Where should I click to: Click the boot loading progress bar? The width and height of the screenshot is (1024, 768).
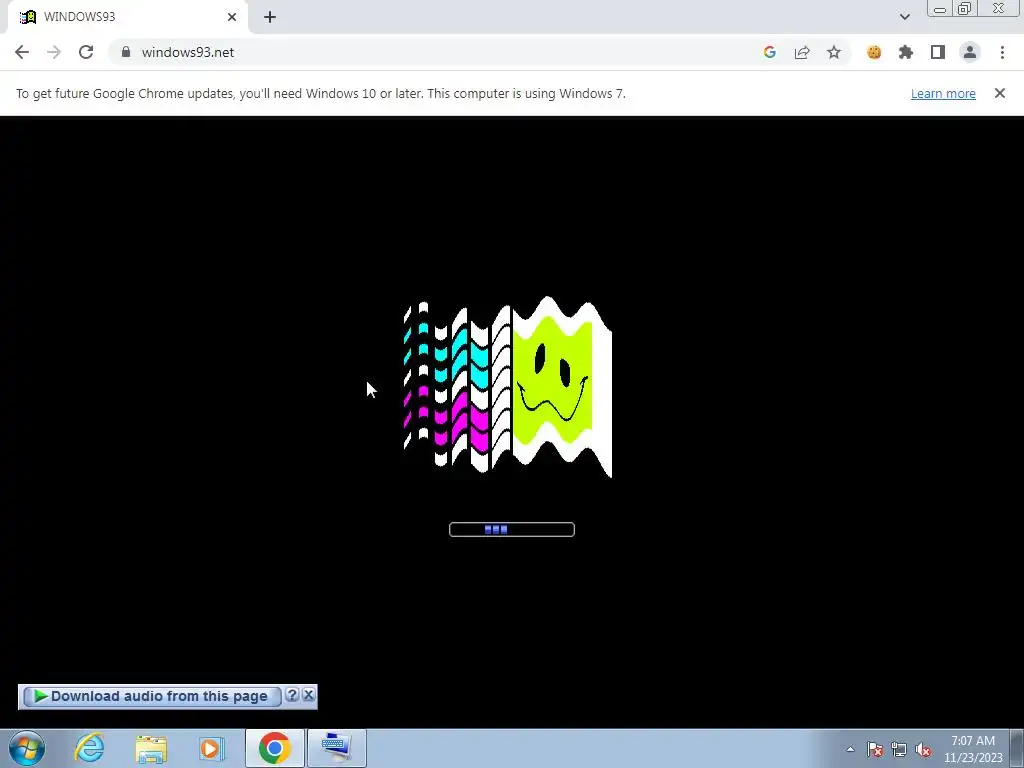pos(512,530)
